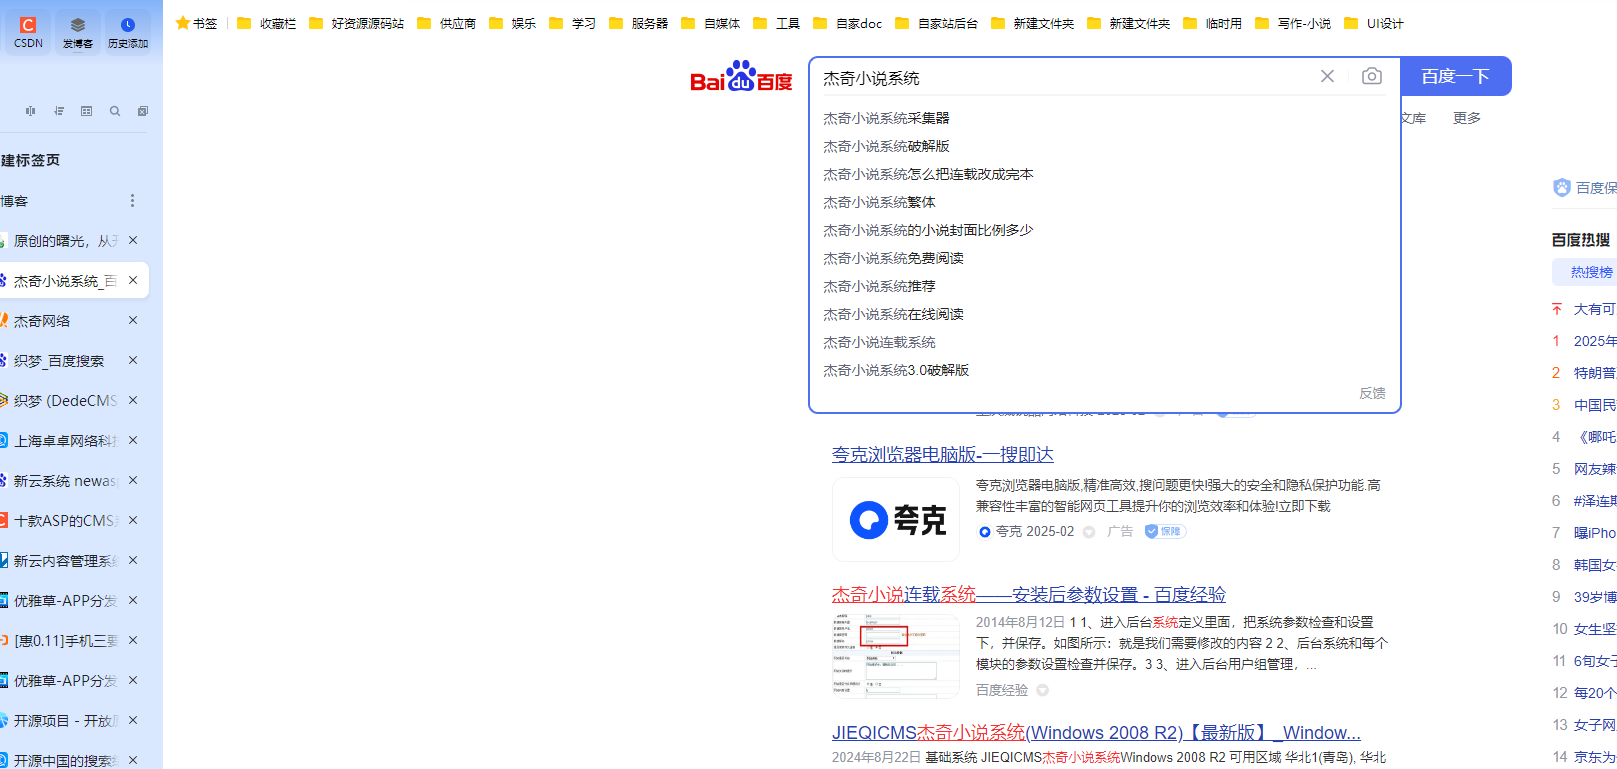Open the 杰奇小说连载系统 百度经验 result link
The width and height of the screenshot is (1617, 769).
tap(1029, 594)
